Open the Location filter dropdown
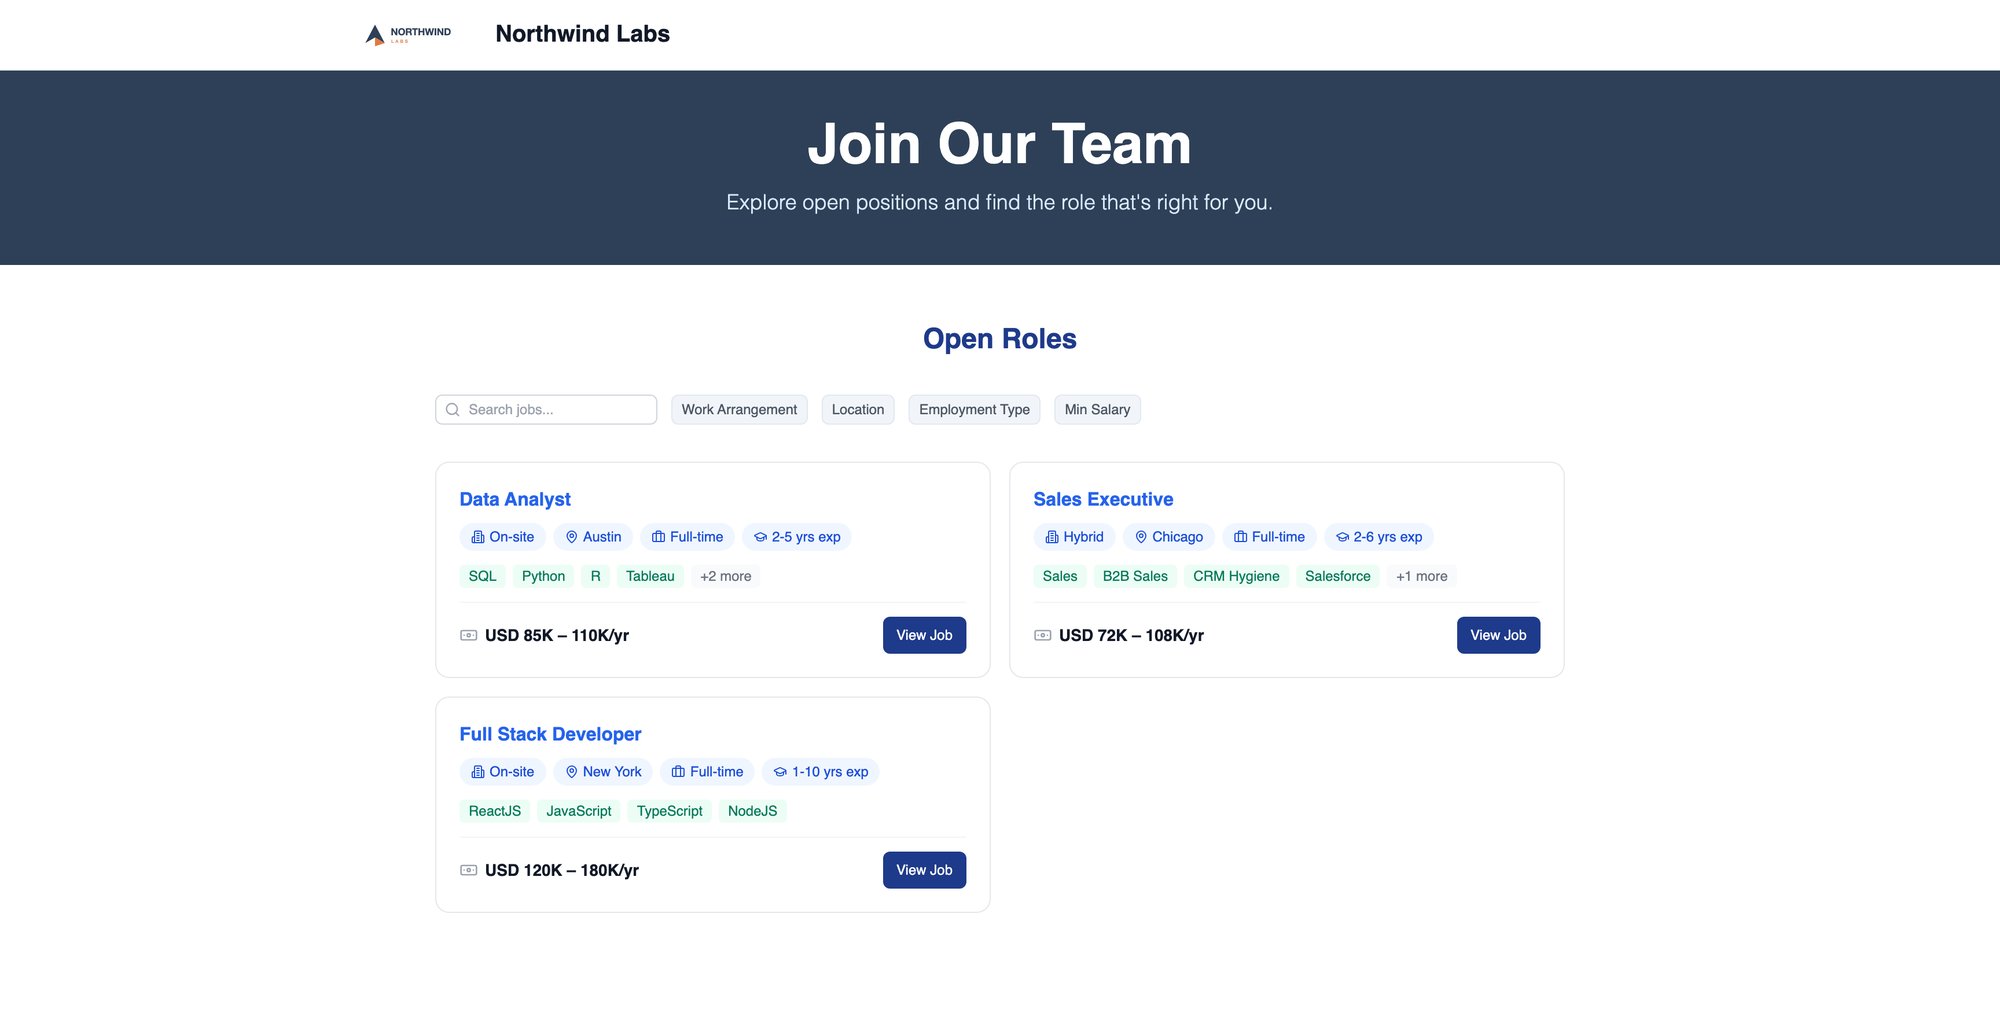This screenshot has width=2000, height=1024. point(858,410)
